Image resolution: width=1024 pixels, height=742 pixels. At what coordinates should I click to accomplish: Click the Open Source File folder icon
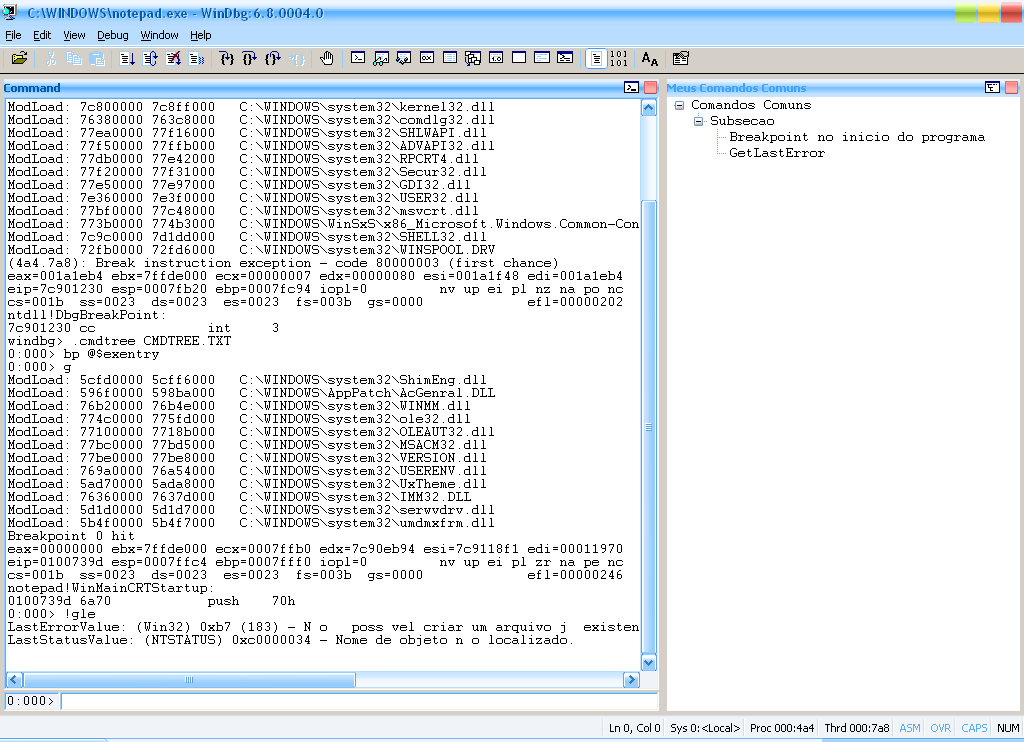coord(20,59)
